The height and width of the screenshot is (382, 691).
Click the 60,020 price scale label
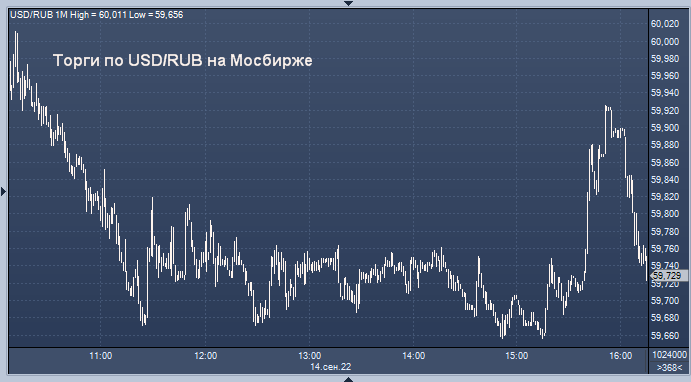(x=665, y=24)
